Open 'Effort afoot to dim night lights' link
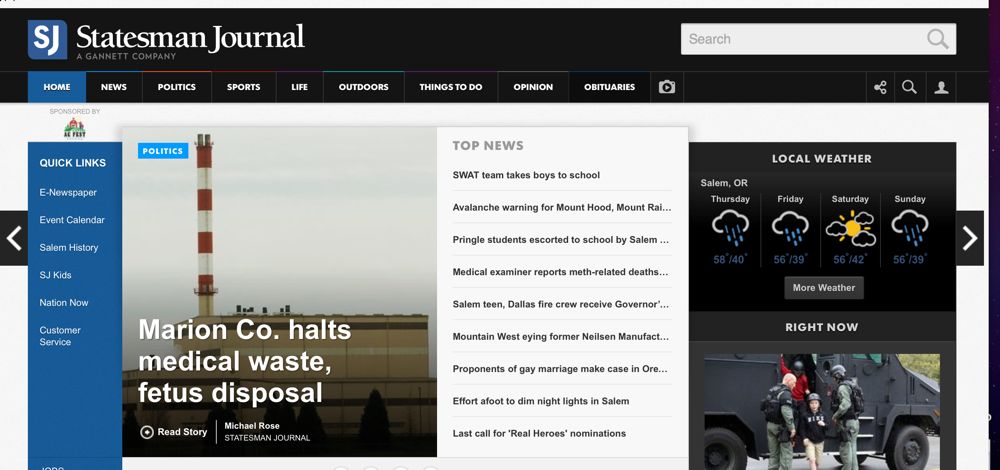 click(540, 401)
